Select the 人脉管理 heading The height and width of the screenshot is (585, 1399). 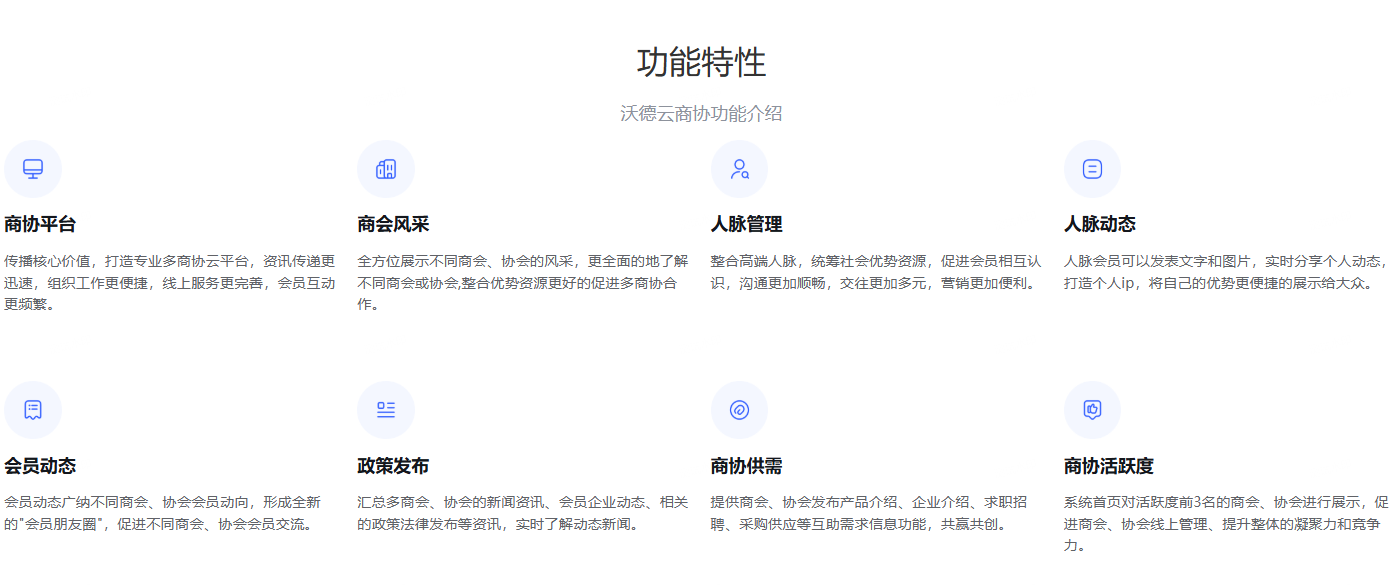click(746, 224)
